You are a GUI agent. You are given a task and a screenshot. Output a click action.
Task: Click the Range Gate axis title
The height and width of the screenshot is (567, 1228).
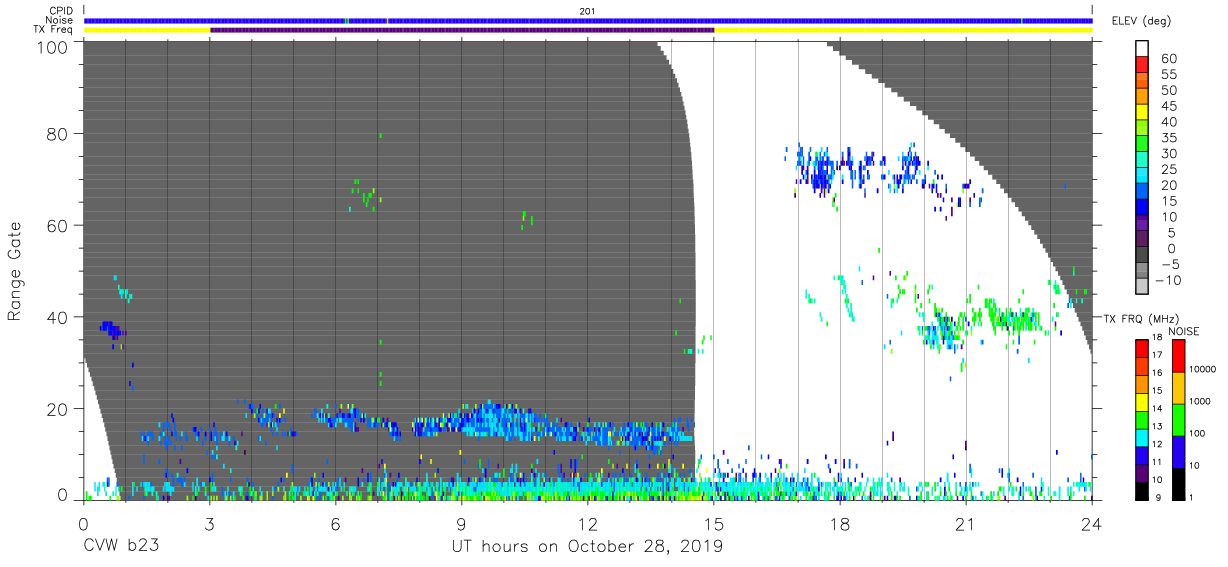click(15, 271)
